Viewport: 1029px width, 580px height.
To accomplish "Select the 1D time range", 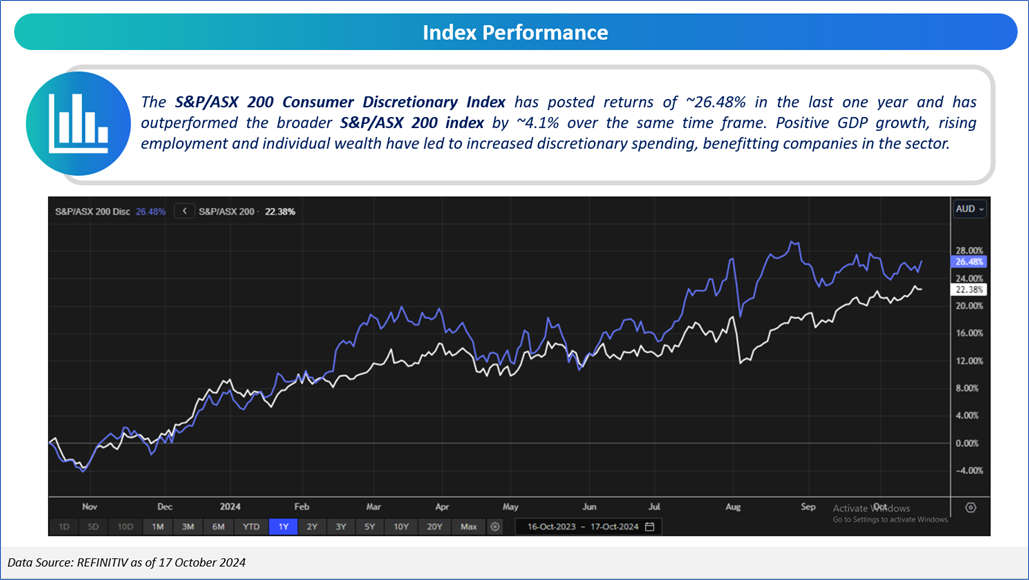I will 64,527.
